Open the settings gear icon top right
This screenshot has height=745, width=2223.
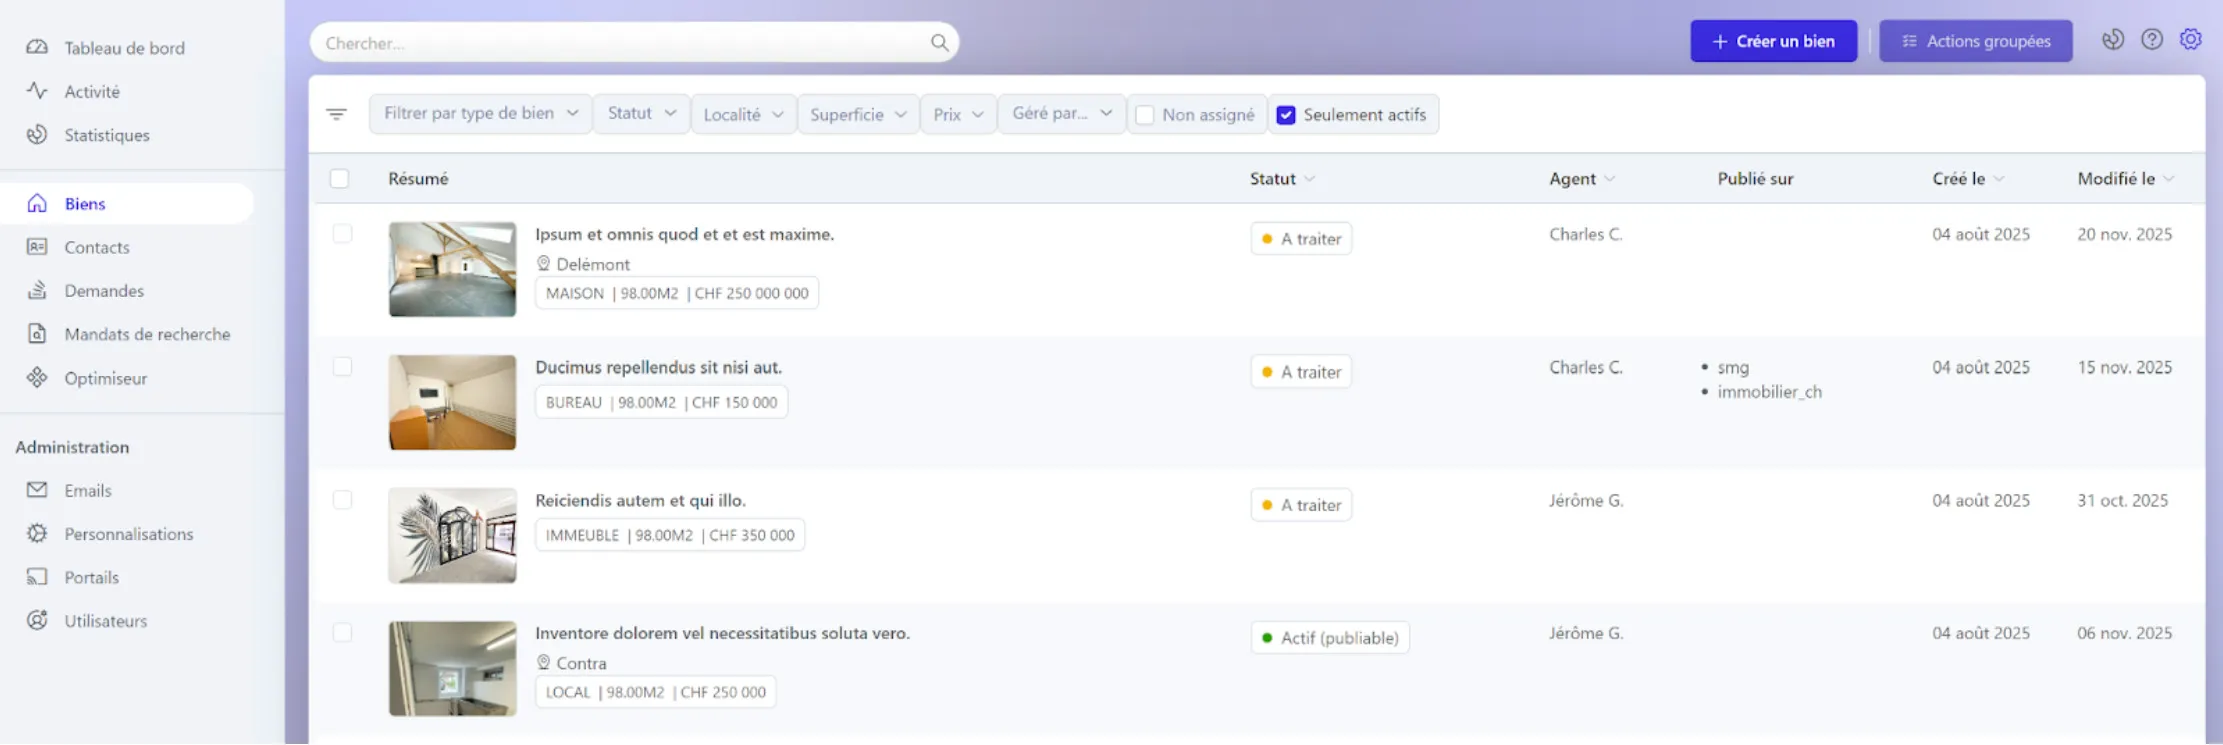click(x=2191, y=40)
